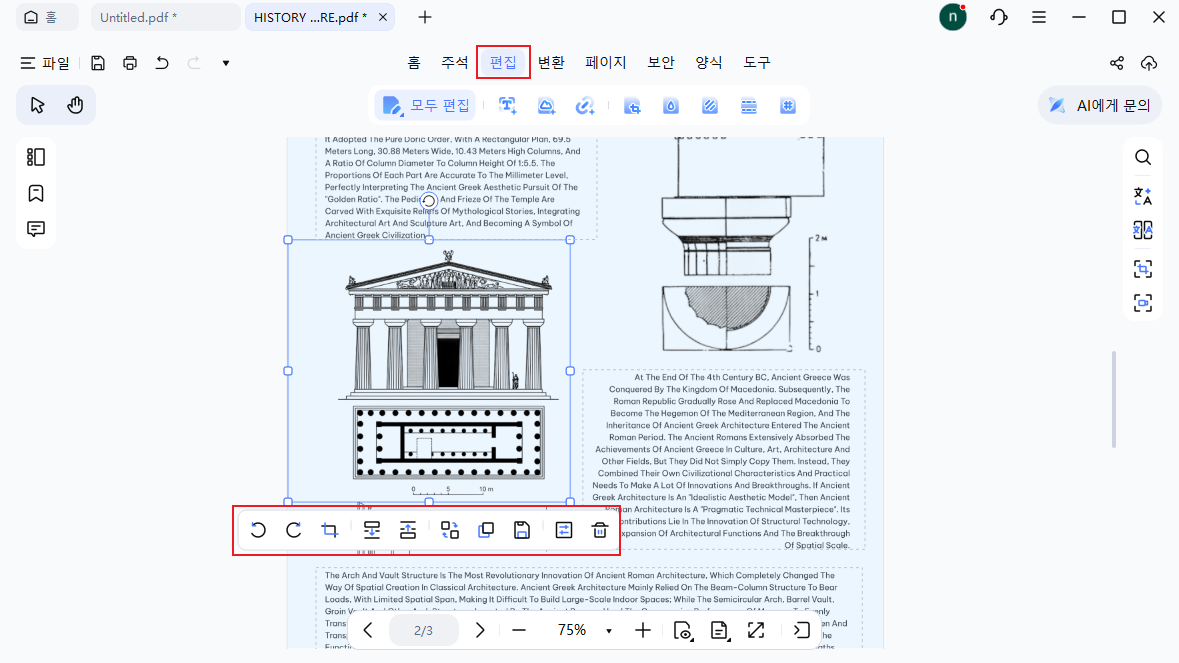1179x663 pixels.
Task: Click the share icon
Action: (1117, 63)
